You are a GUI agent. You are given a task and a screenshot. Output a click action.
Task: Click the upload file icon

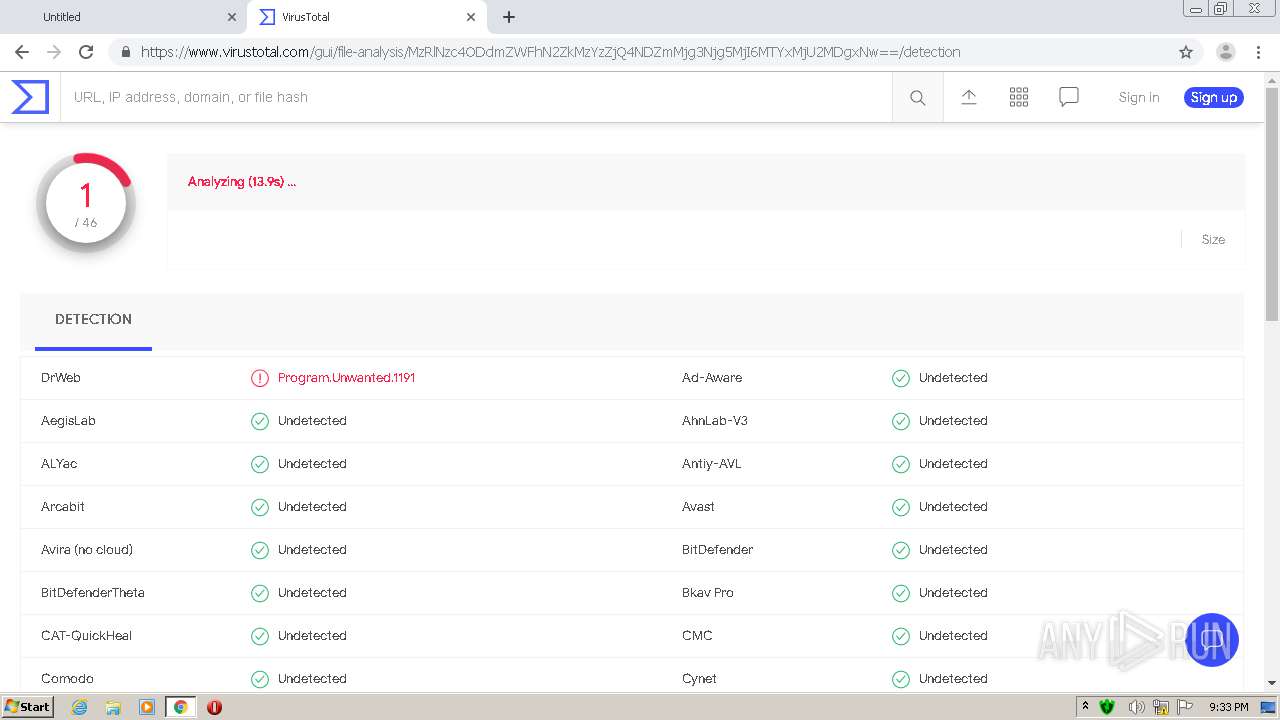[969, 97]
